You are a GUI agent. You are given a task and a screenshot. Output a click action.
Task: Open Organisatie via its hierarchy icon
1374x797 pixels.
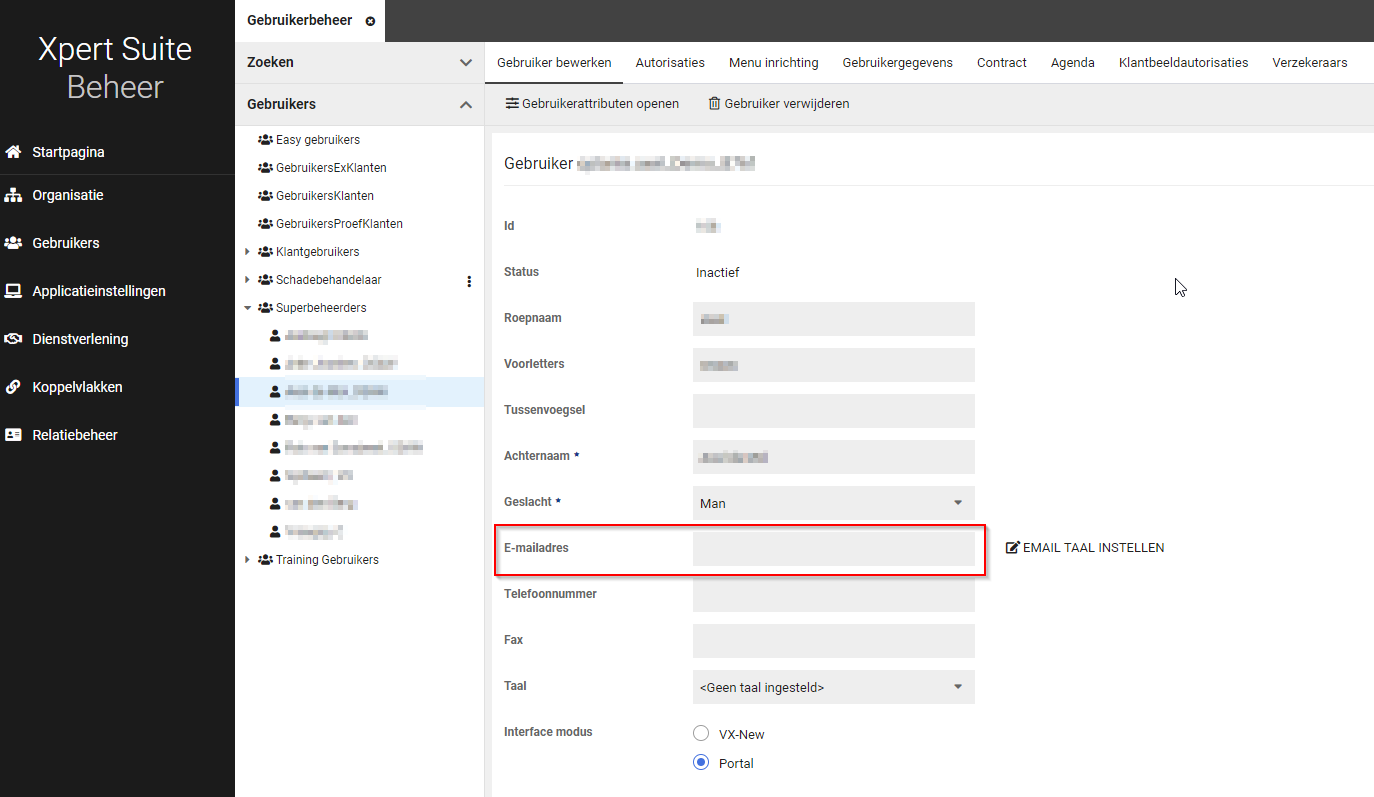pos(13,195)
